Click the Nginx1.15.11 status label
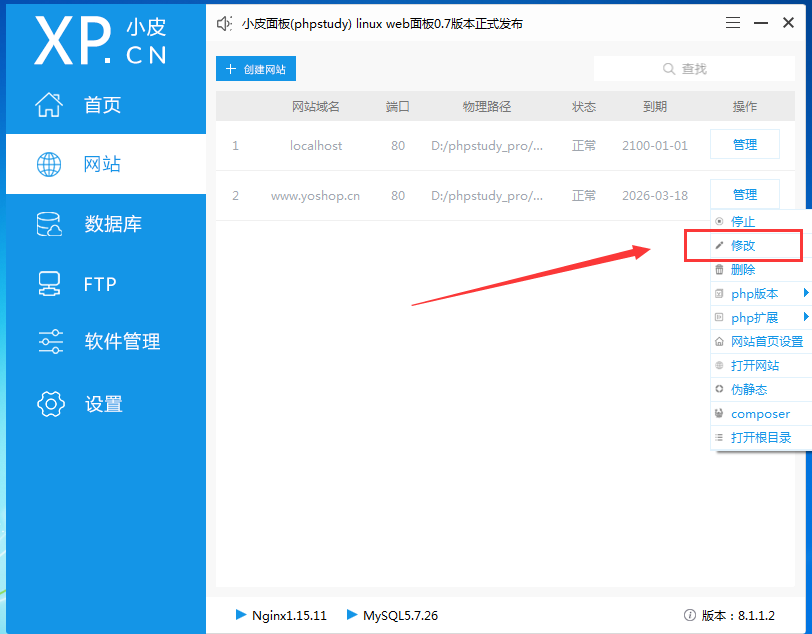 [x=289, y=615]
